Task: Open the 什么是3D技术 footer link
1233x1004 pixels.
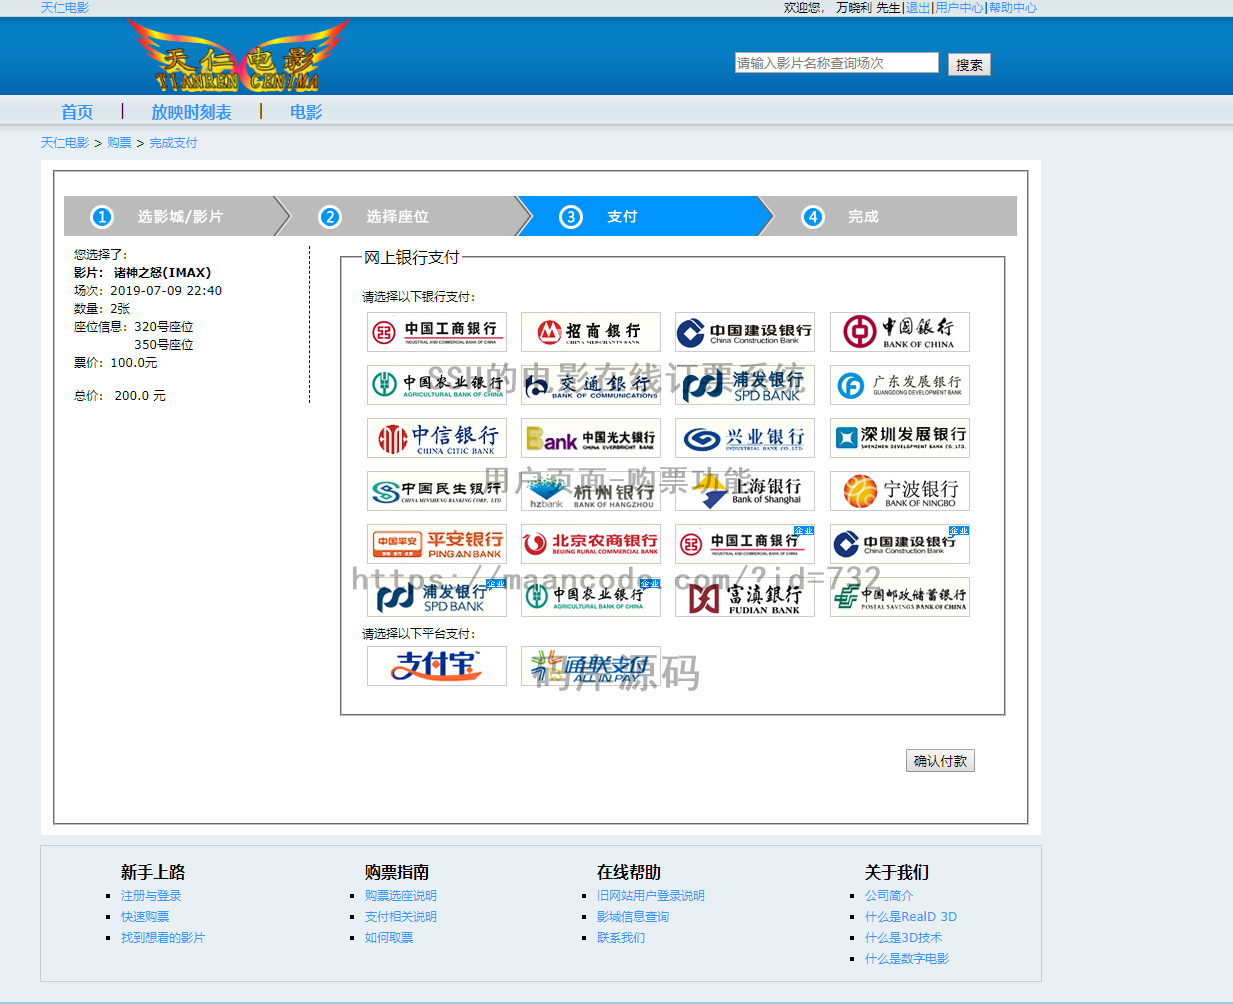Action: [903, 938]
